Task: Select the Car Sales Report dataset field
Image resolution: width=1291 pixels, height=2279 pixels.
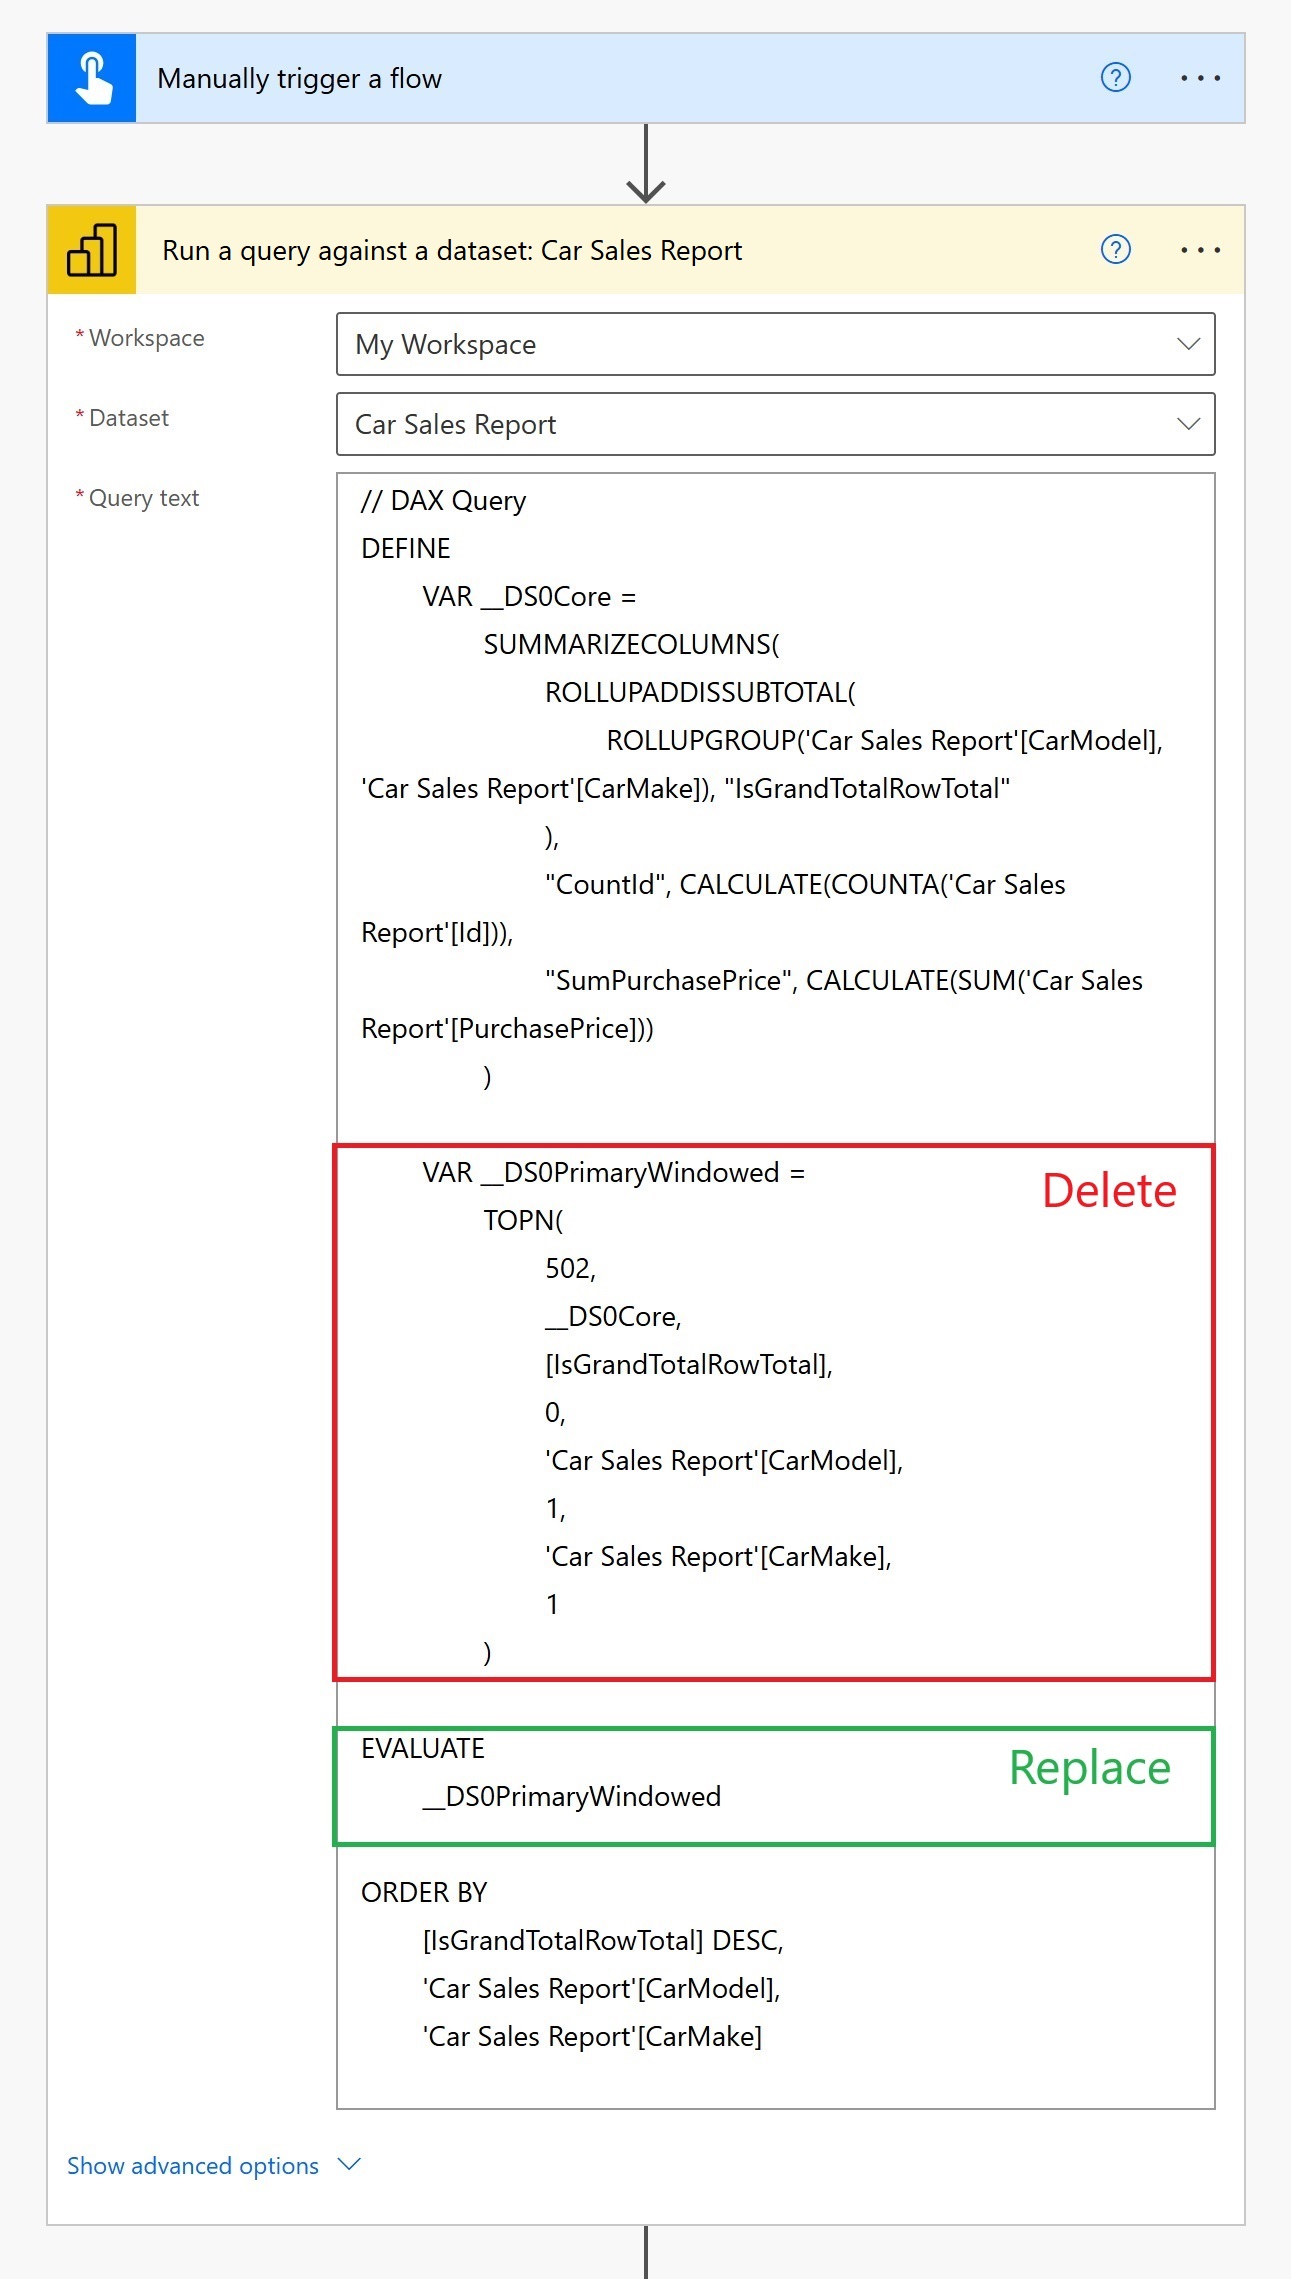Action: (776, 424)
